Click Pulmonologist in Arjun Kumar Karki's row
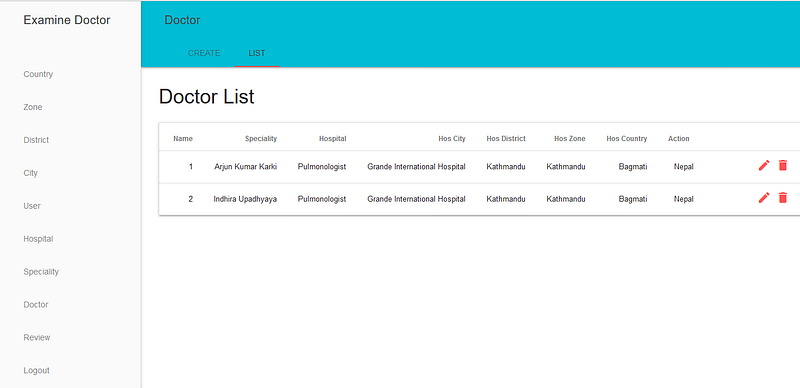The width and height of the screenshot is (800, 388). 322,166
